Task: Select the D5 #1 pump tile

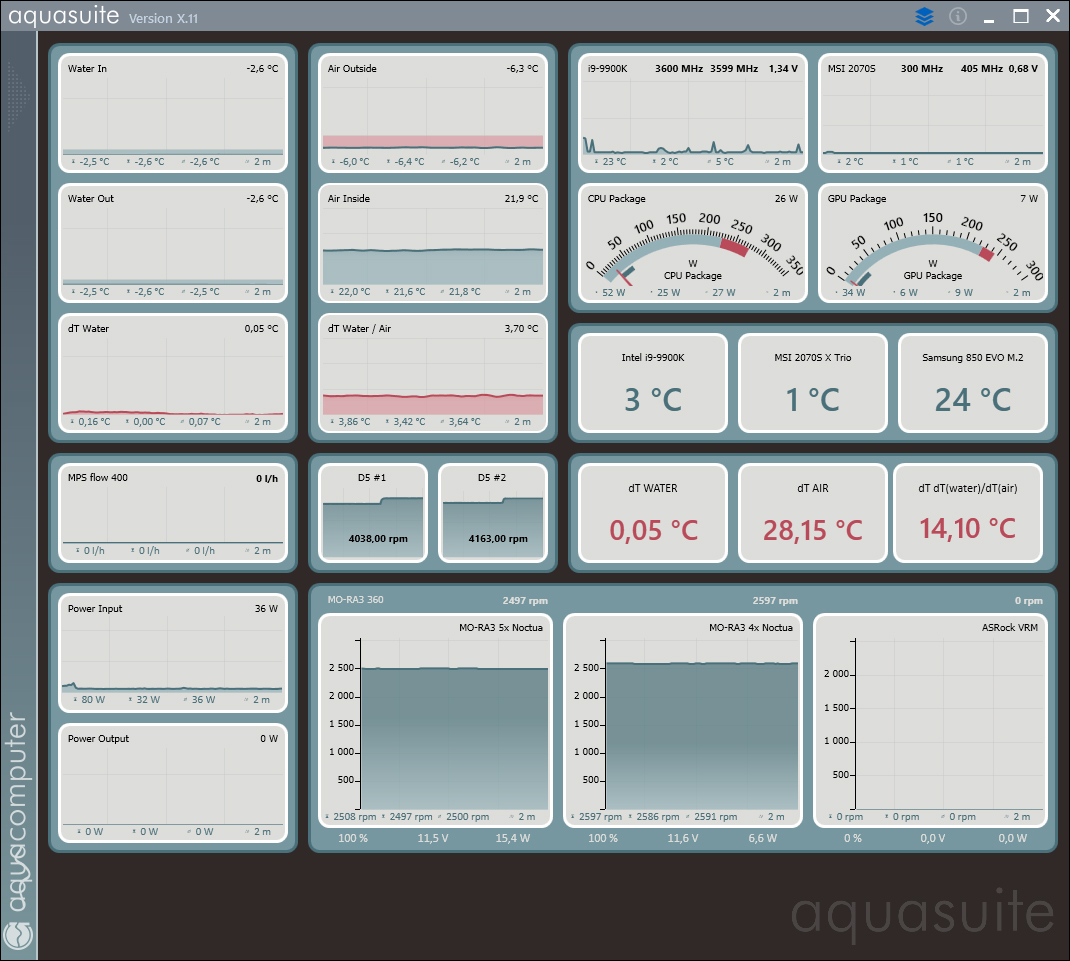Action: (x=373, y=513)
